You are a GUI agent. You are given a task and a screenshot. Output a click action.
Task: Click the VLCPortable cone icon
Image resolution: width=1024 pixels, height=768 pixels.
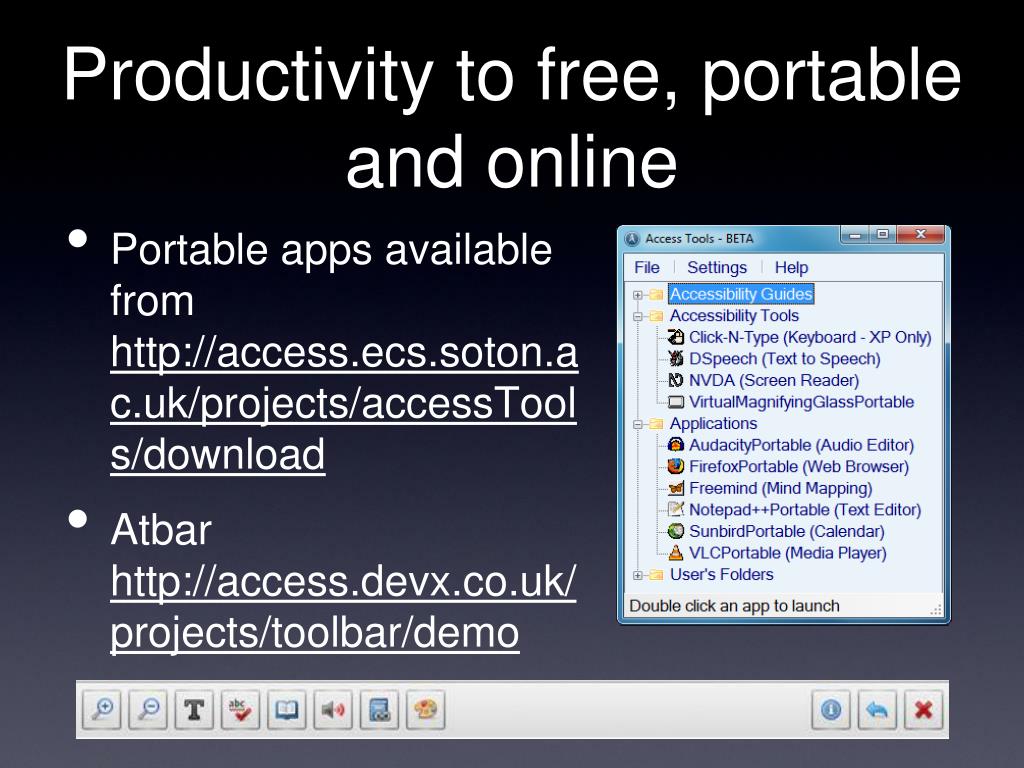676,552
